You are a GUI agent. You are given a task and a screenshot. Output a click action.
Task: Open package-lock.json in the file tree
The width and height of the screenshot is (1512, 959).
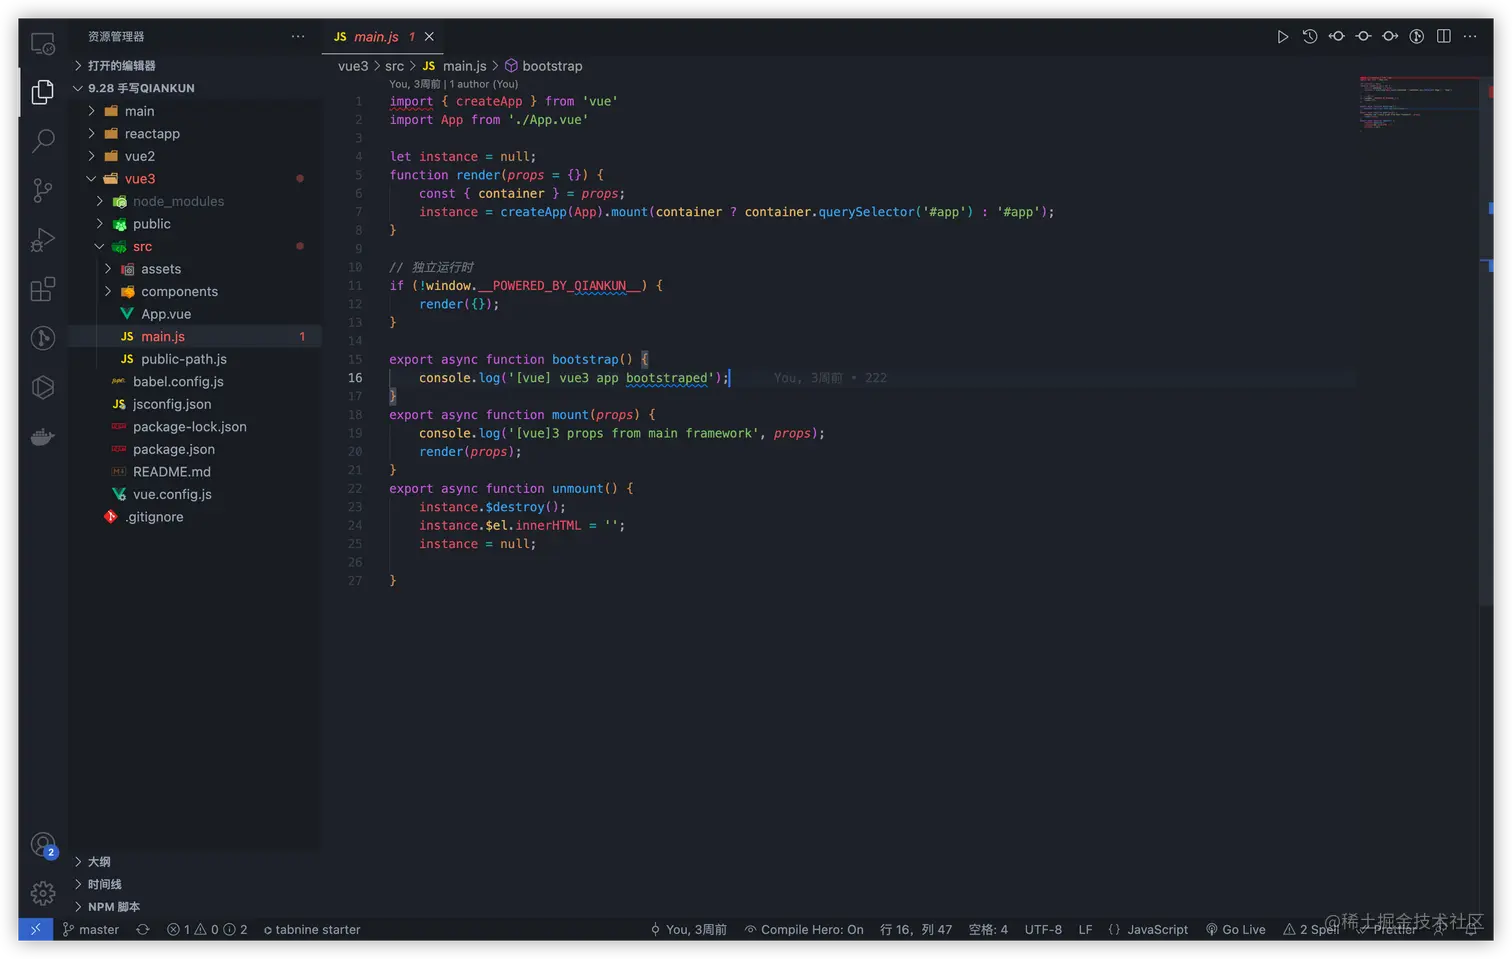coord(195,427)
